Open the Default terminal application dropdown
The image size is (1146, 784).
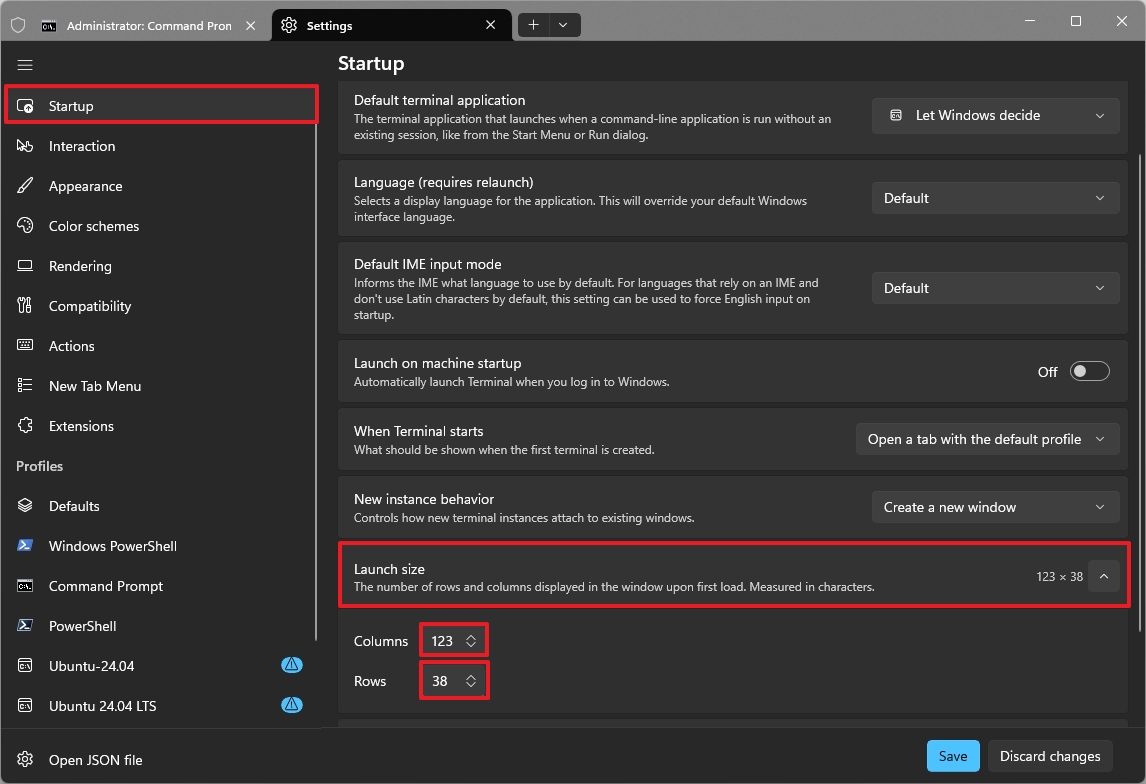[995, 115]
